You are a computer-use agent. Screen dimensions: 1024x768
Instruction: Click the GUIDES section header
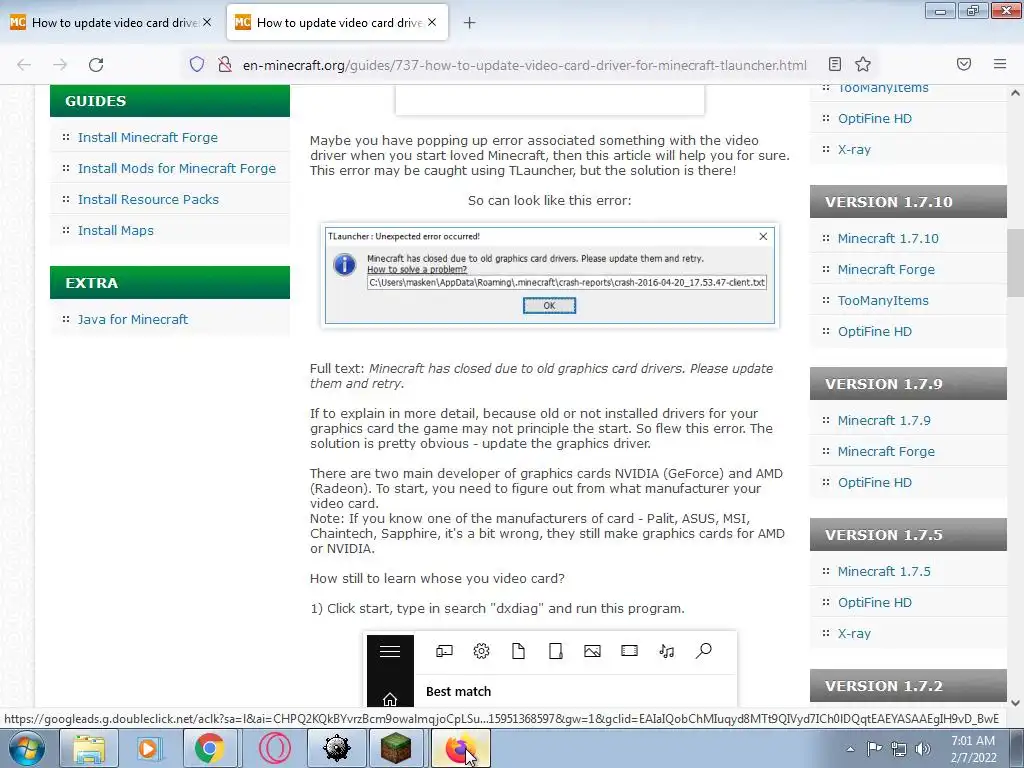tap(170, 101)
